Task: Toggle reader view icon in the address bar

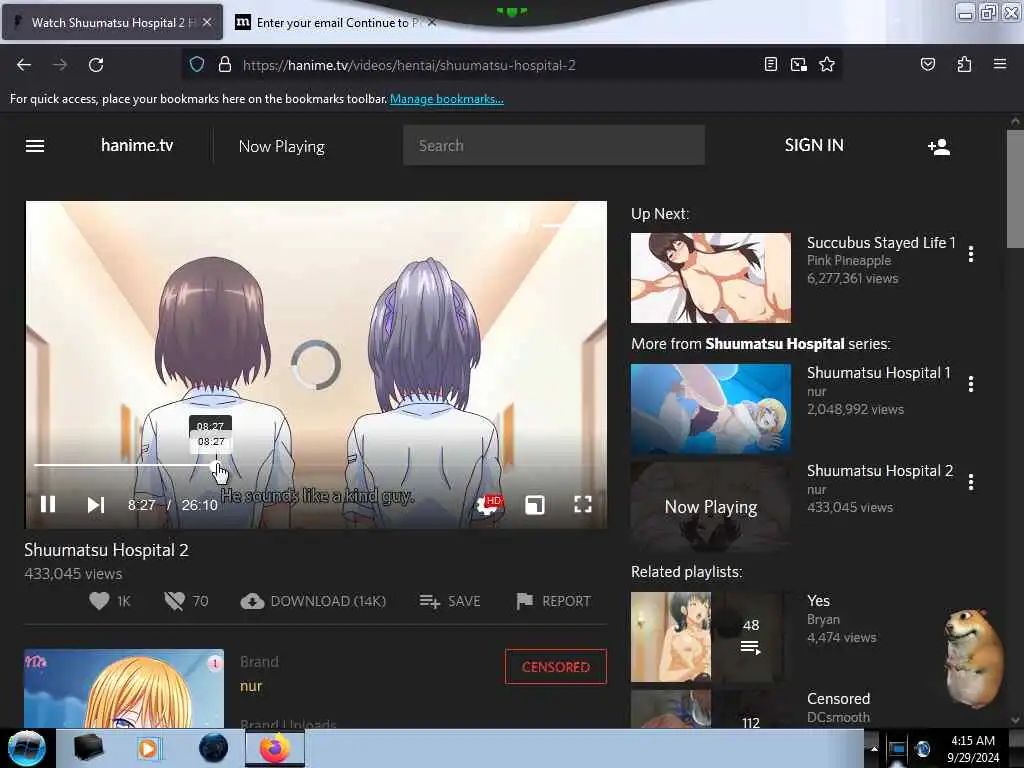Action: (x=771, y=64)
